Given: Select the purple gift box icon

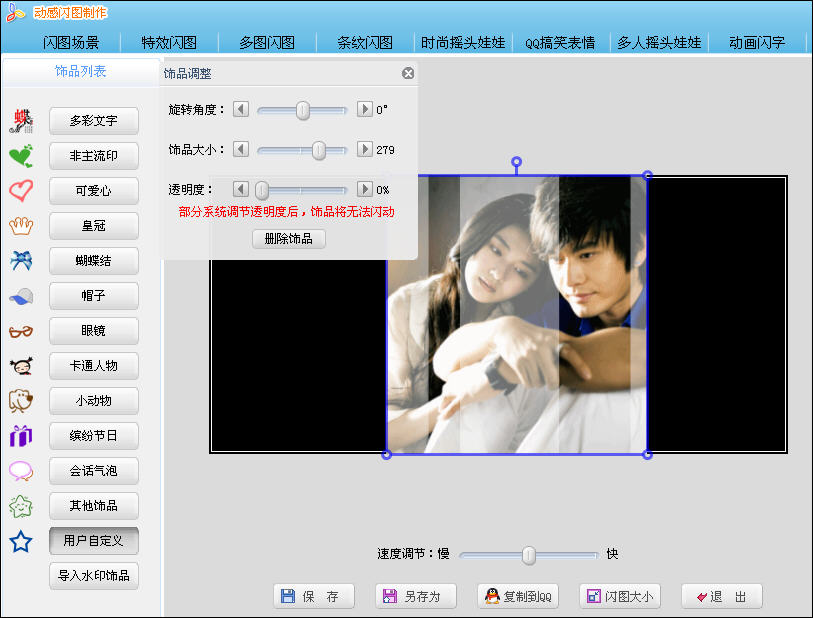Looking at the screenshot, I should point(21,436).
